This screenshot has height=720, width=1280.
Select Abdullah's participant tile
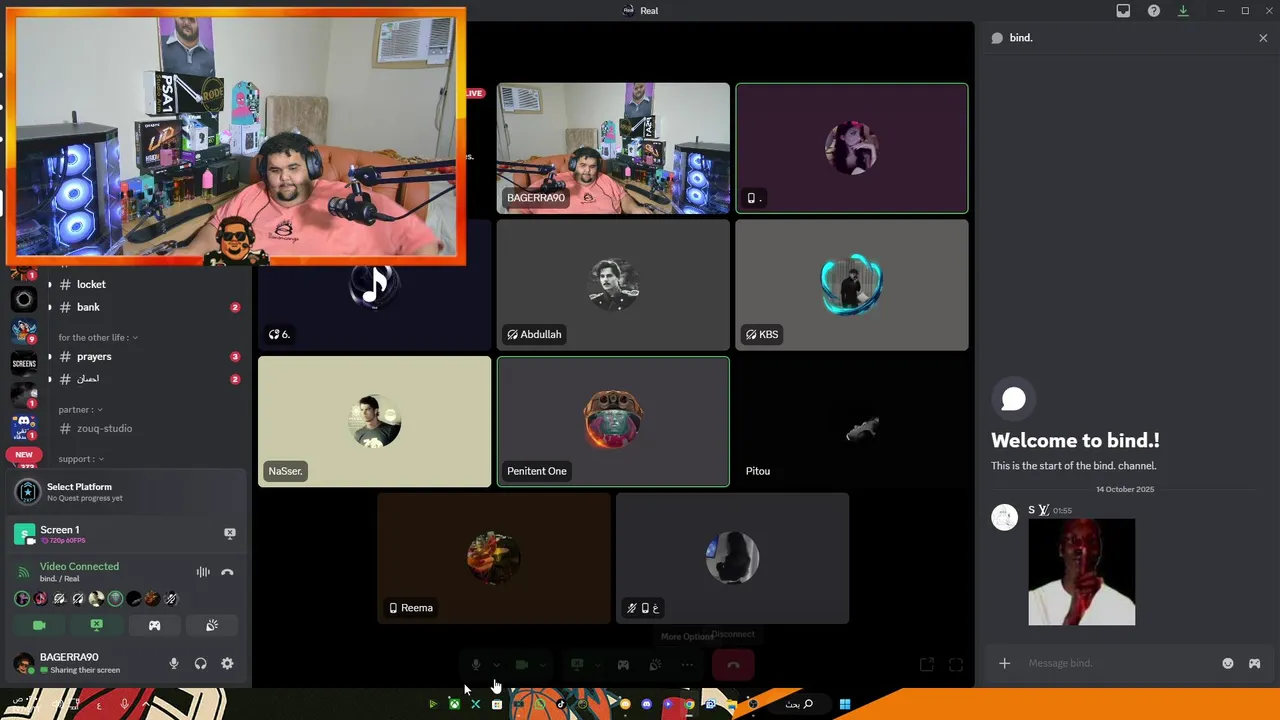(613, 285)
